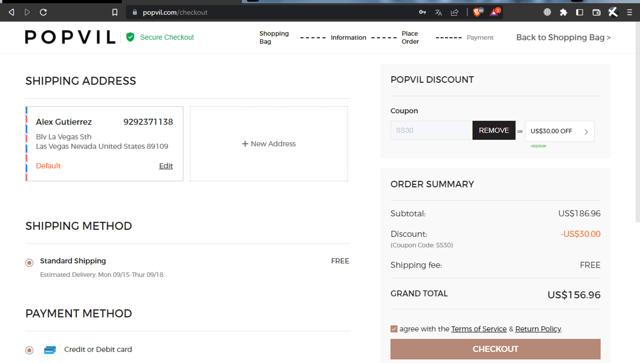Edit the Alex Gutierrez address

pyautogui.click(x=166, y=166)
